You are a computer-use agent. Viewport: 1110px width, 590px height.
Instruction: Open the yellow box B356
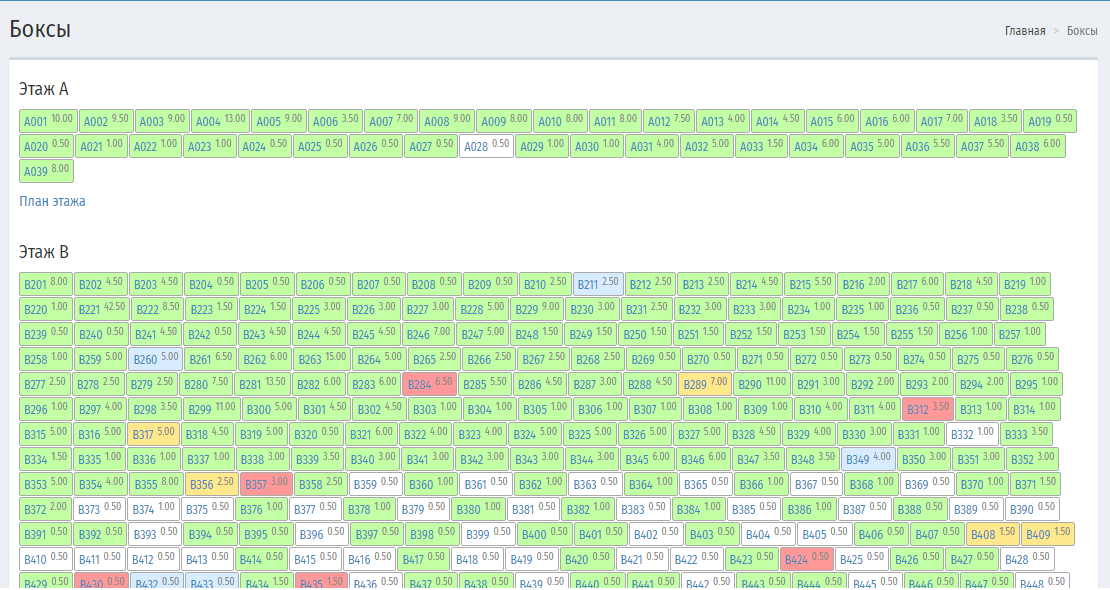pyautogui.click(x=212, y=484)
